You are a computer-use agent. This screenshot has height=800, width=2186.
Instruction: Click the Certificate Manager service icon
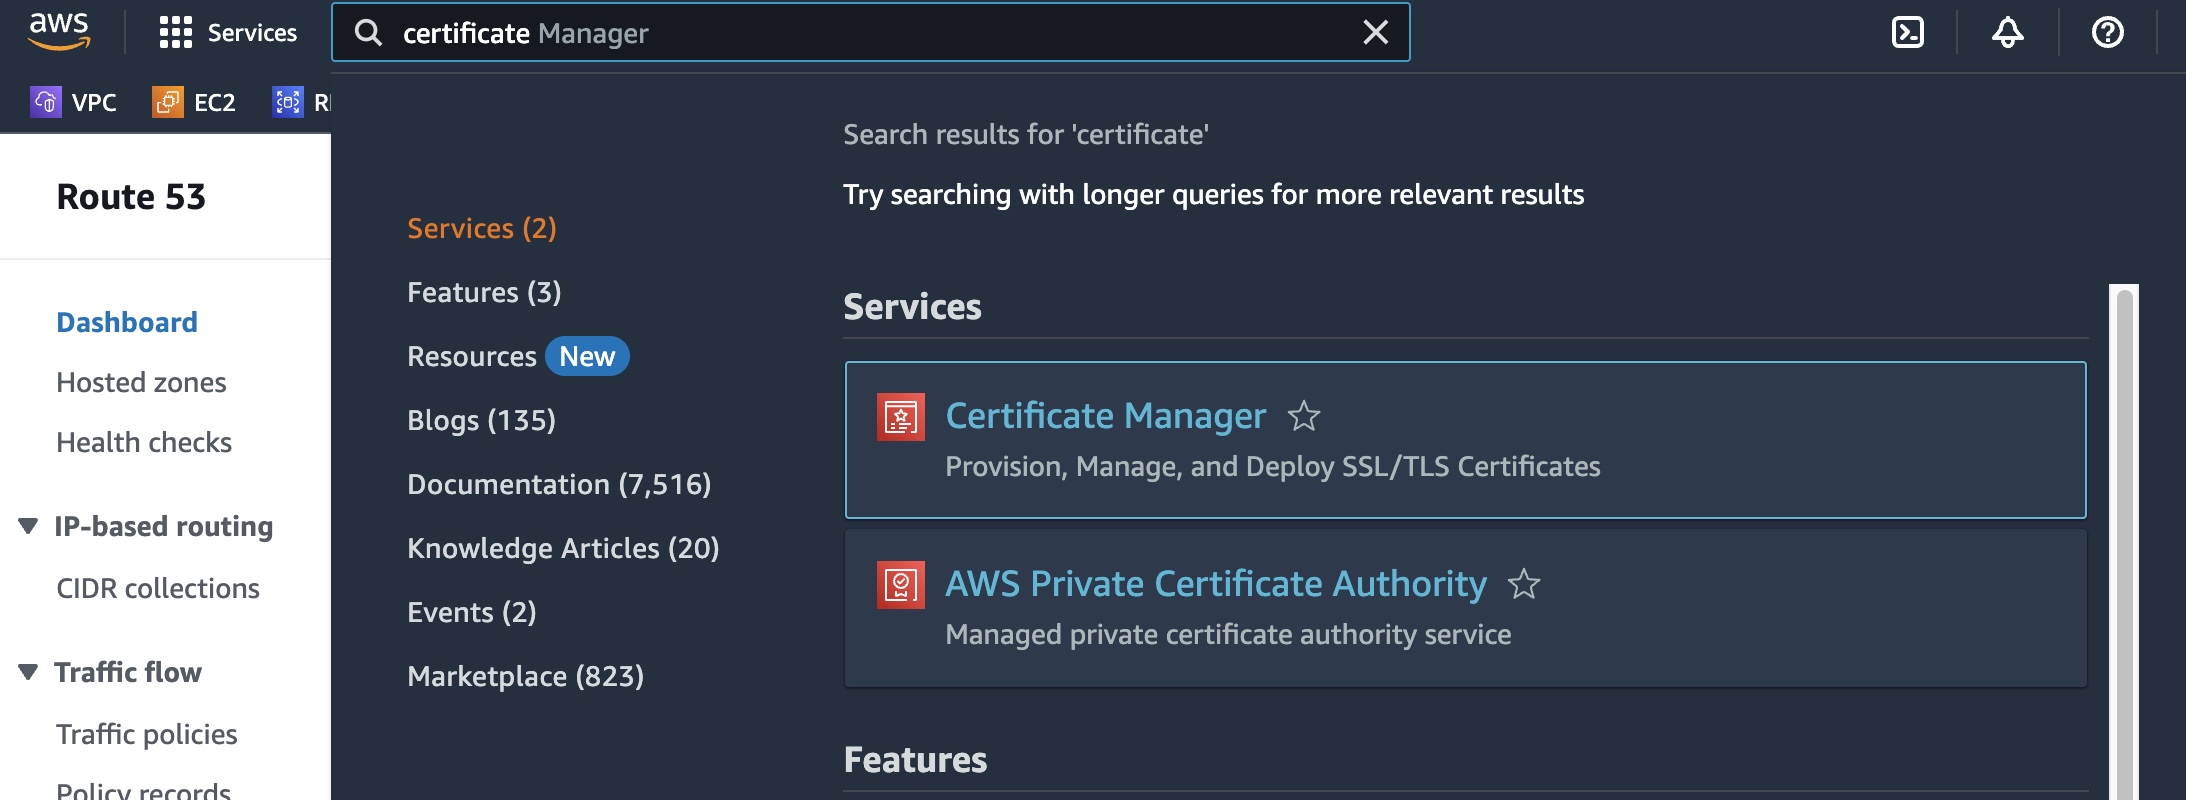click(x=900, y=417)
